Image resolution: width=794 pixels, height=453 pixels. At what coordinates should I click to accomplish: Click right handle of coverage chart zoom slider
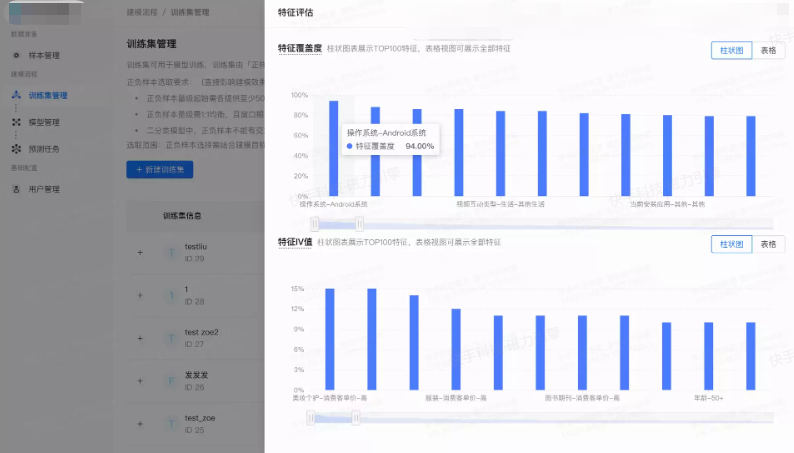click(359, 223)
